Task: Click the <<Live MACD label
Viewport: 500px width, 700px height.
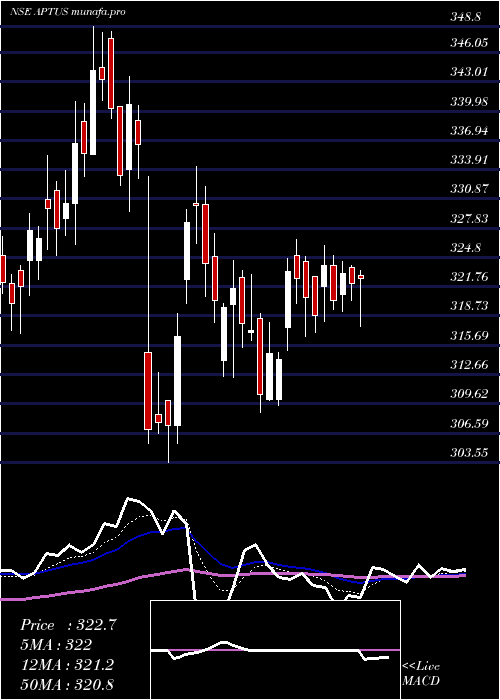Action: click(x=421, y=674)
